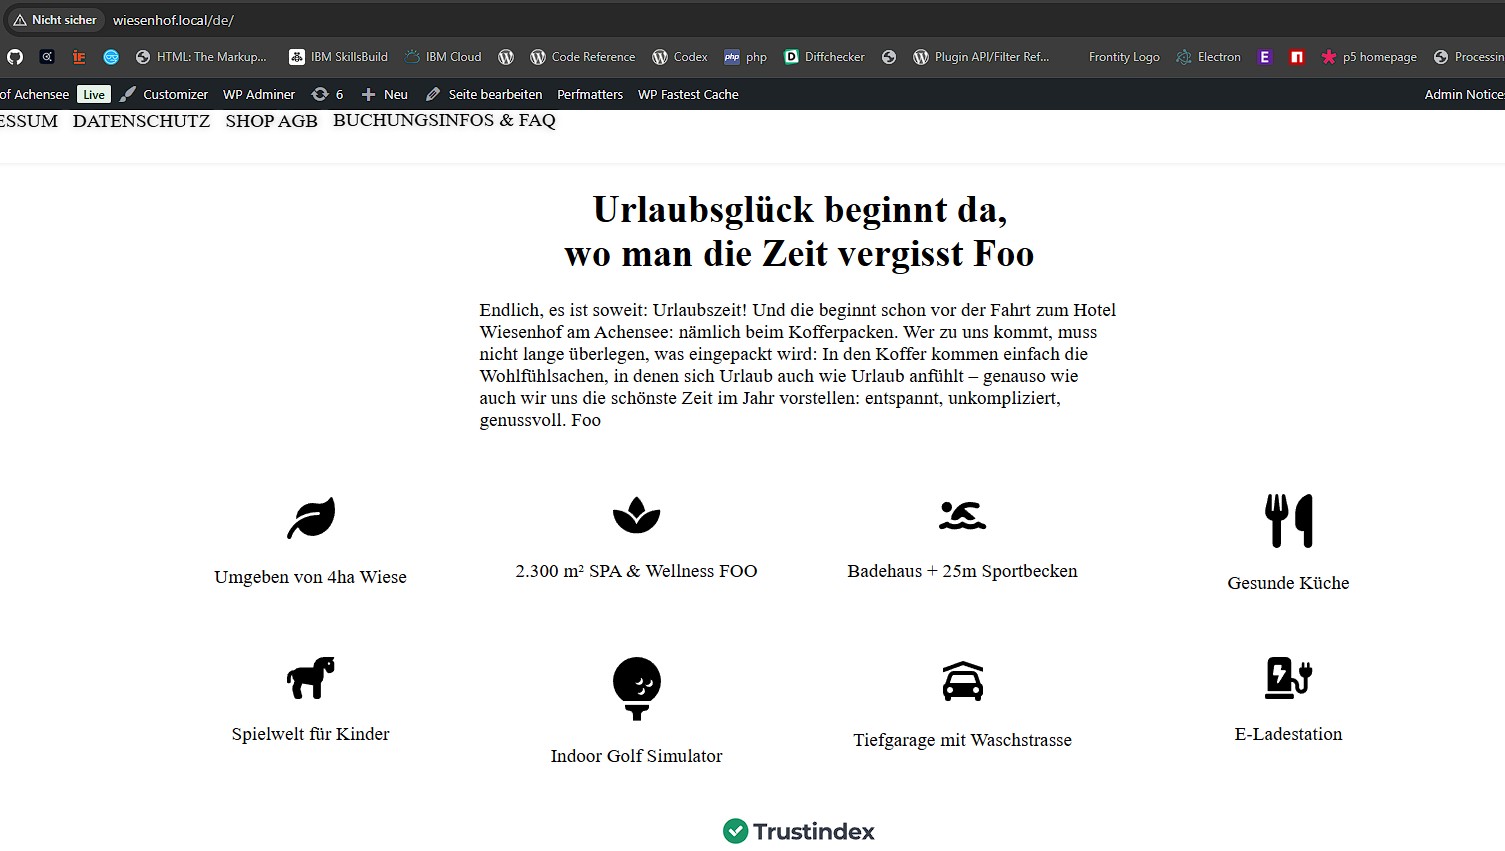Image resolution: width=1505 pixels, height=851 pixels.
Task: Open the Customizer in admin bar
Action: pyautogui.click(x=164, y=94)
